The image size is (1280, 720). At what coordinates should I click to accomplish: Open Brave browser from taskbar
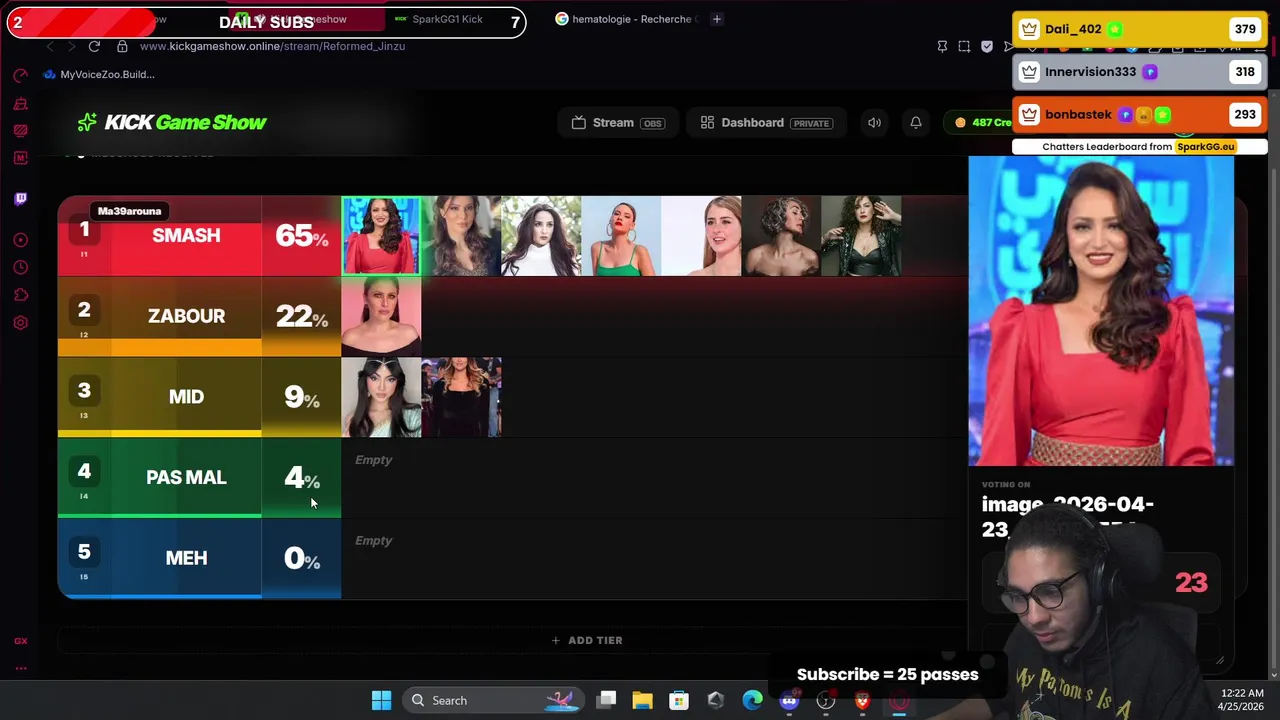862,700
